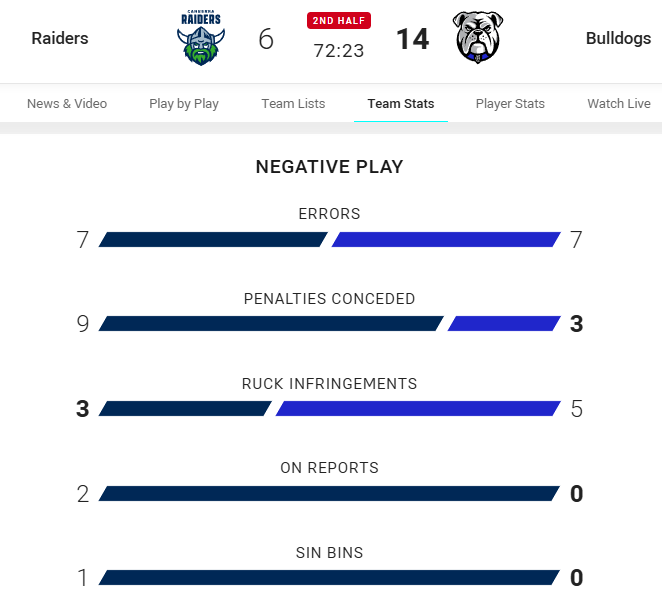This screenshot has height=608, width=662.
Task: Click the Canberra Raiders team logo
Action: (201, 38)
